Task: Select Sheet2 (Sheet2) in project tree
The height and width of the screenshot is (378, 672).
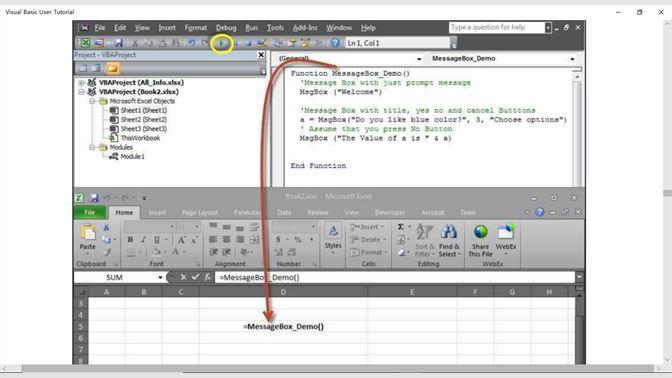Action: click(x=144, y=120)
